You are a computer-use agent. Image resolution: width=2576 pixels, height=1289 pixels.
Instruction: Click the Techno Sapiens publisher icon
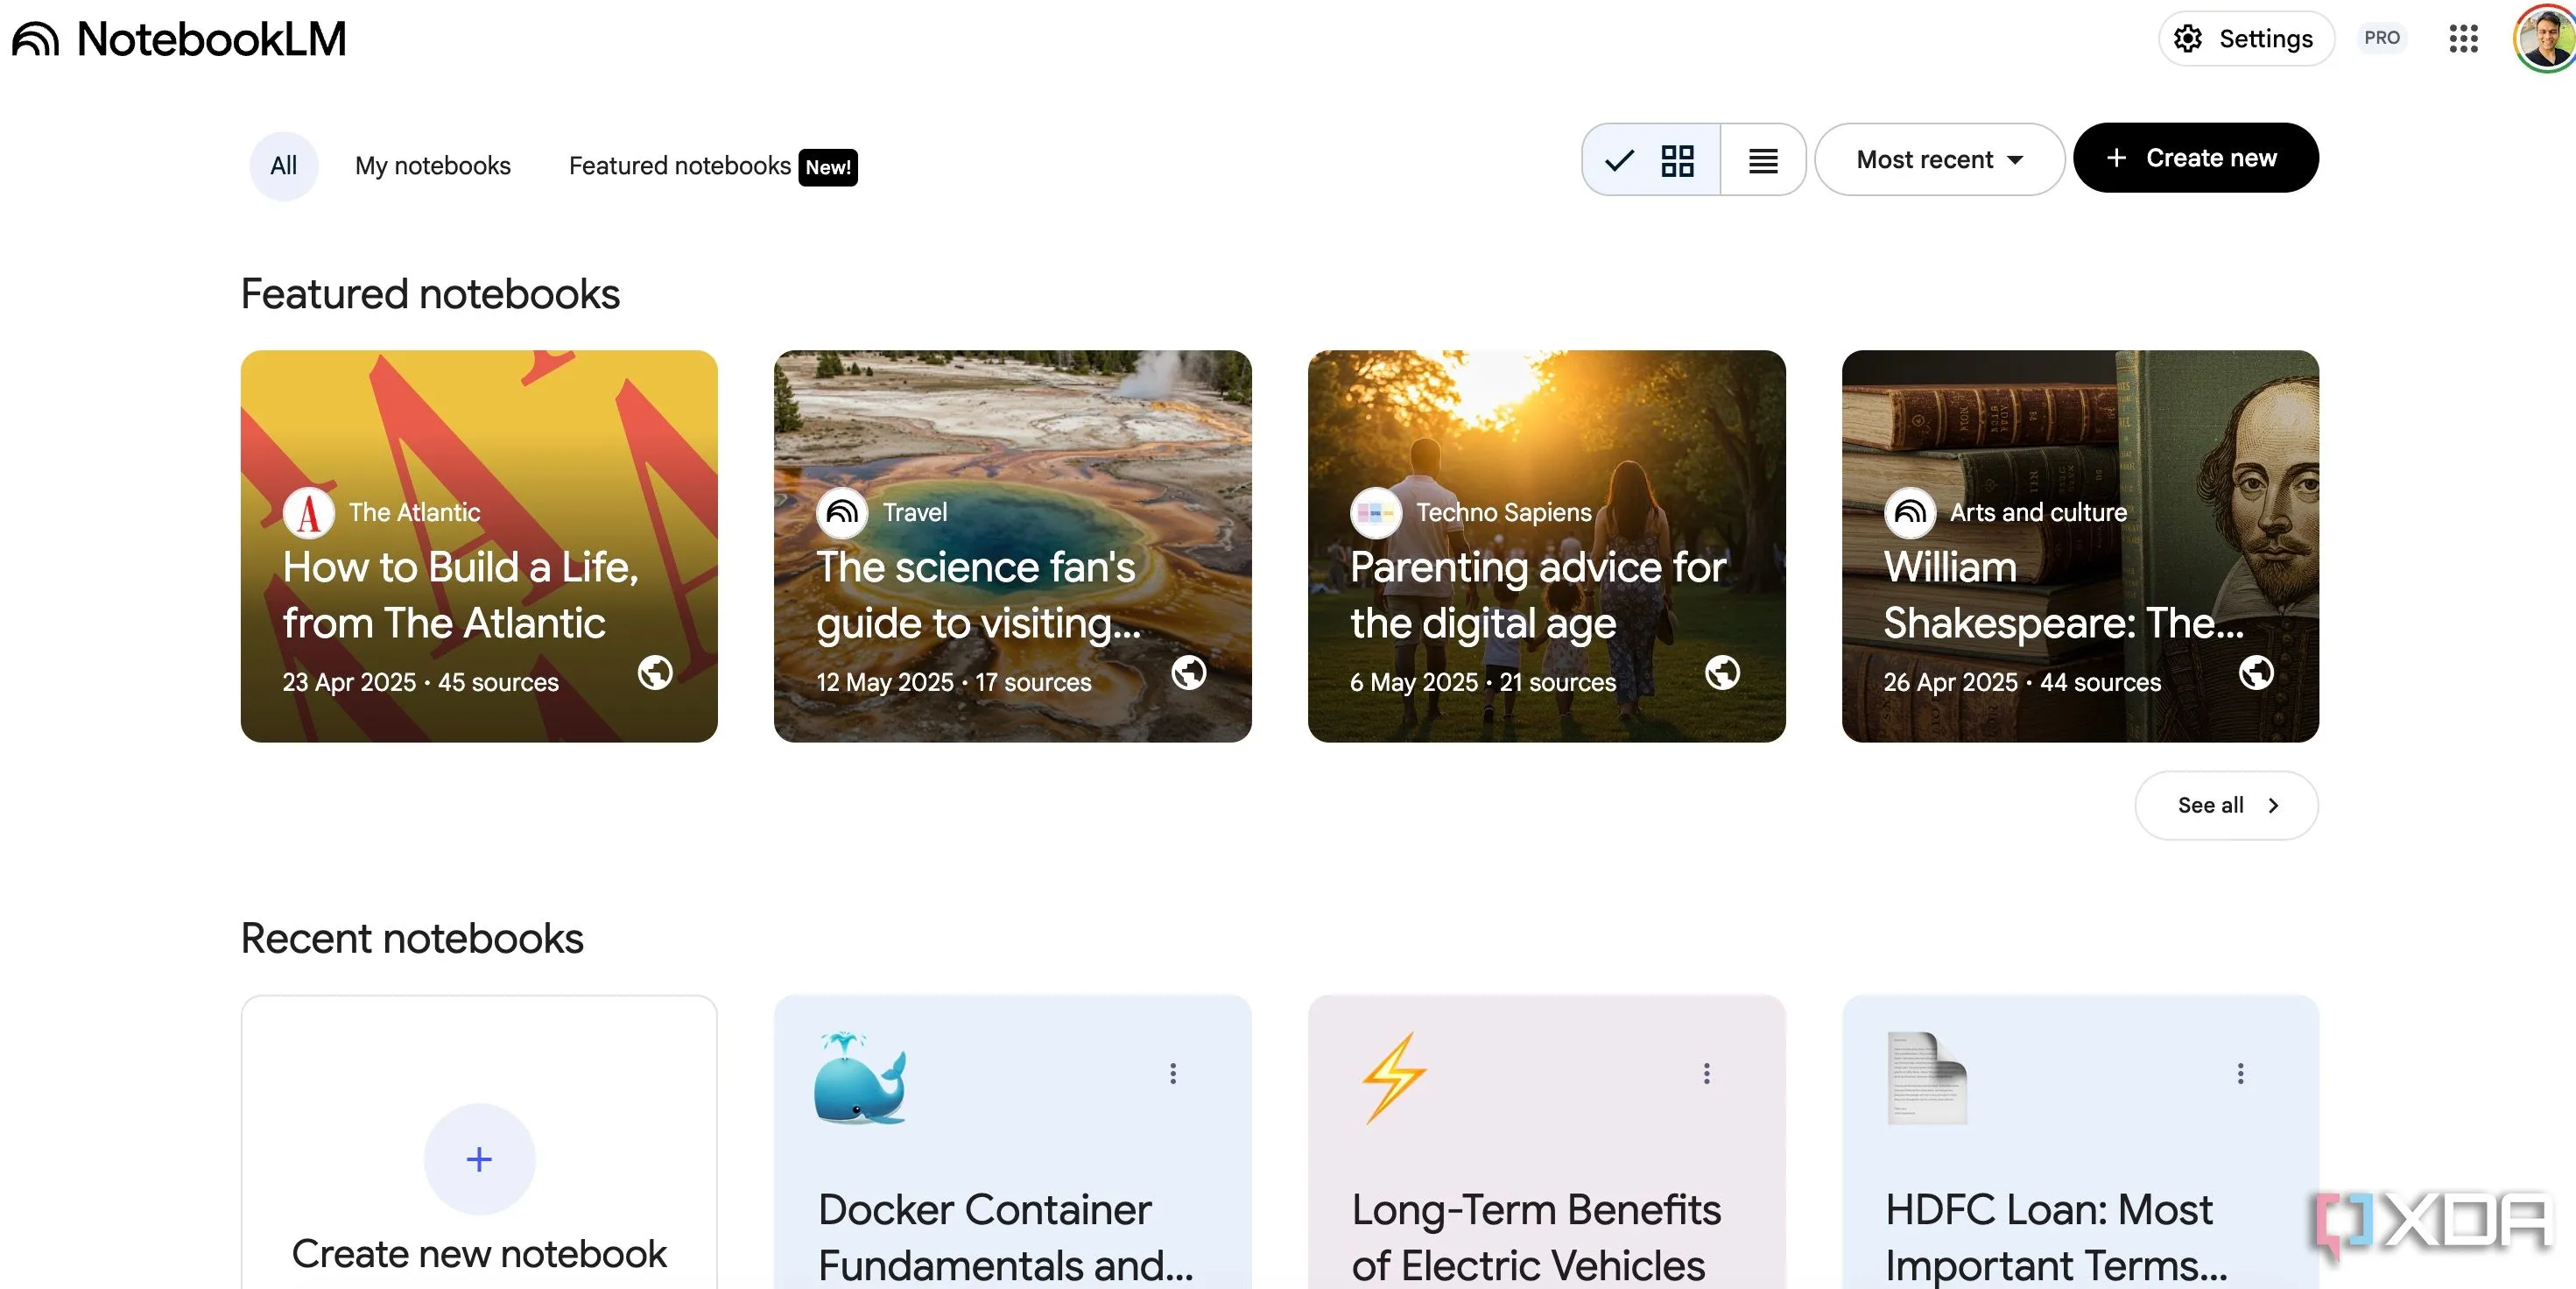point(1376,513)
